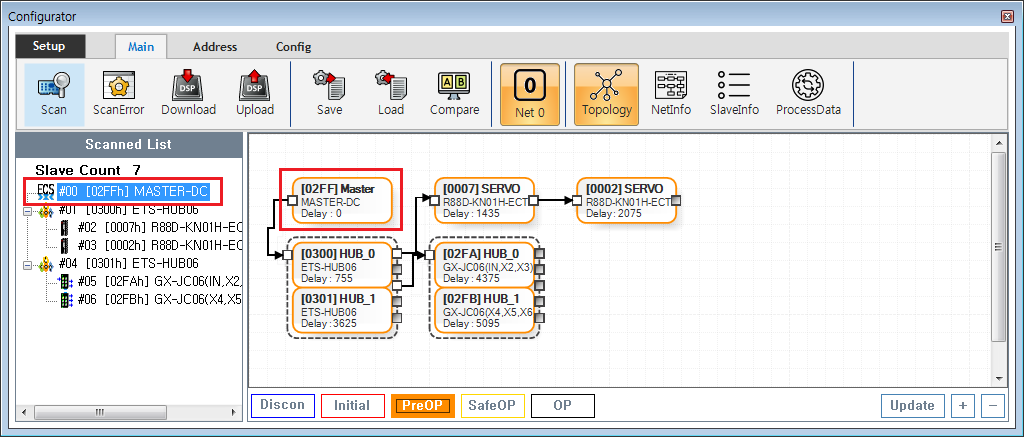Open the Compare tool

(x=454, y=93)
